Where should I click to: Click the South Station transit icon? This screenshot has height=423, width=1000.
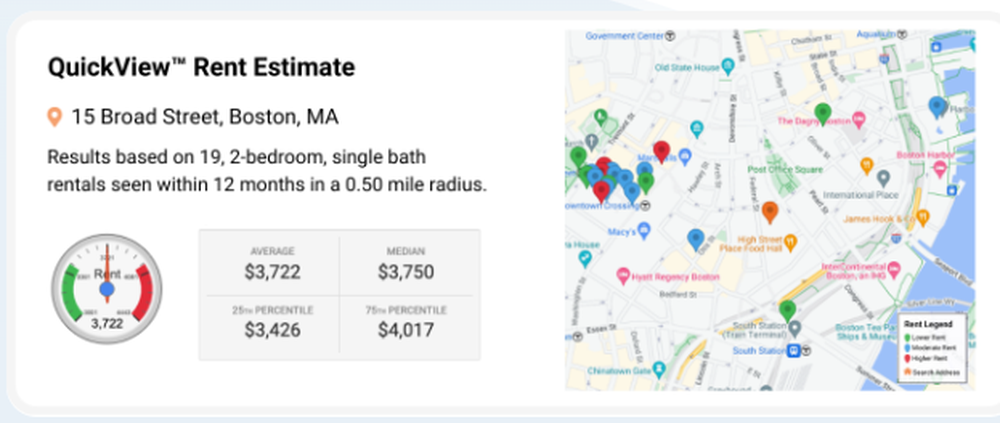coord(794,350)
